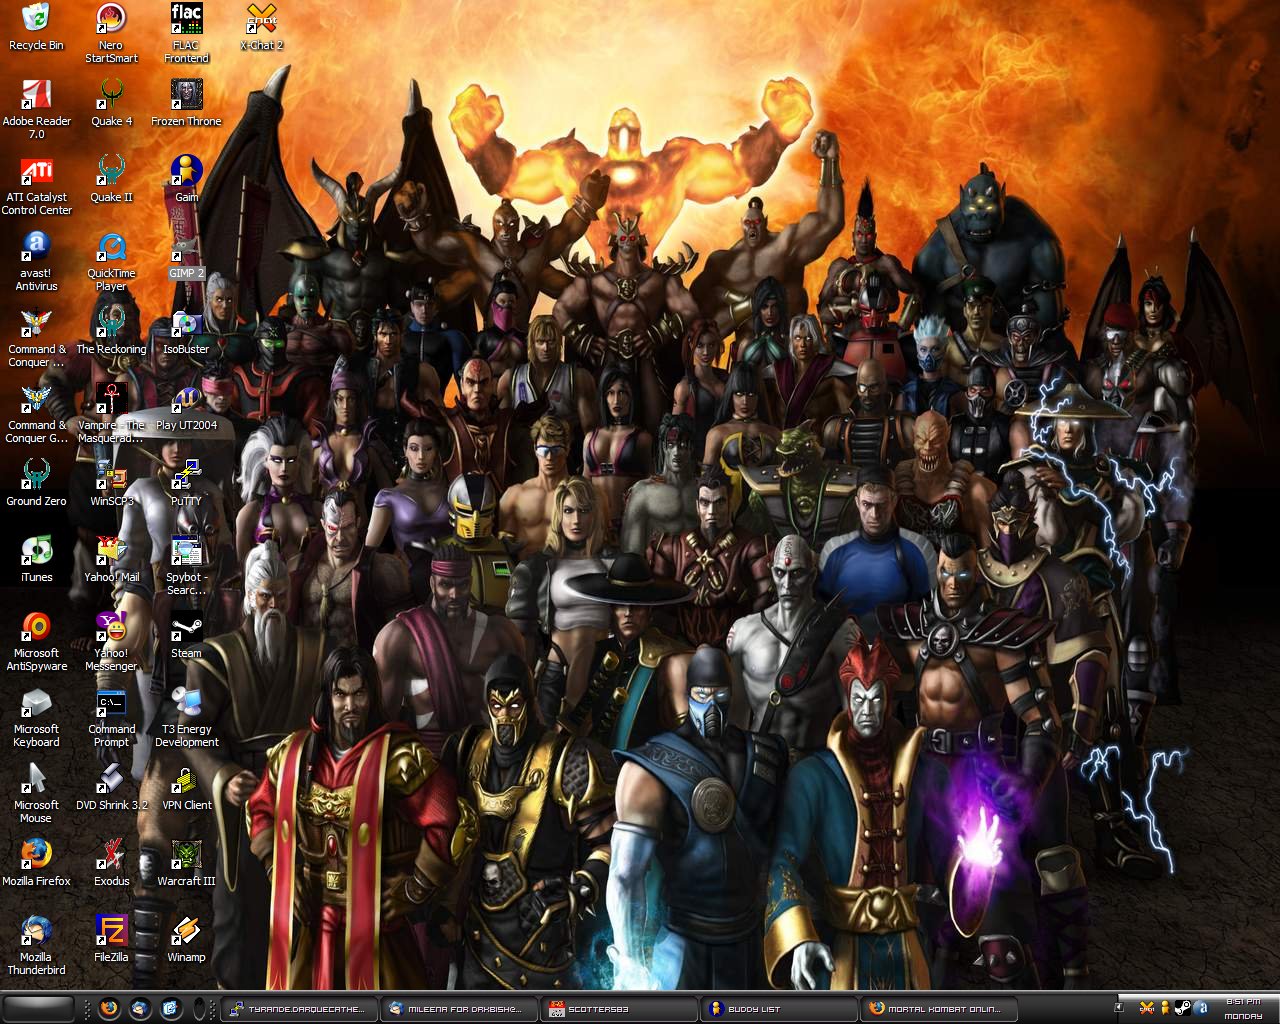This screenshot has width=1280, height=1024.
Task: Select the Microsoft AntiSpyware icon
Action: [36, 641]
